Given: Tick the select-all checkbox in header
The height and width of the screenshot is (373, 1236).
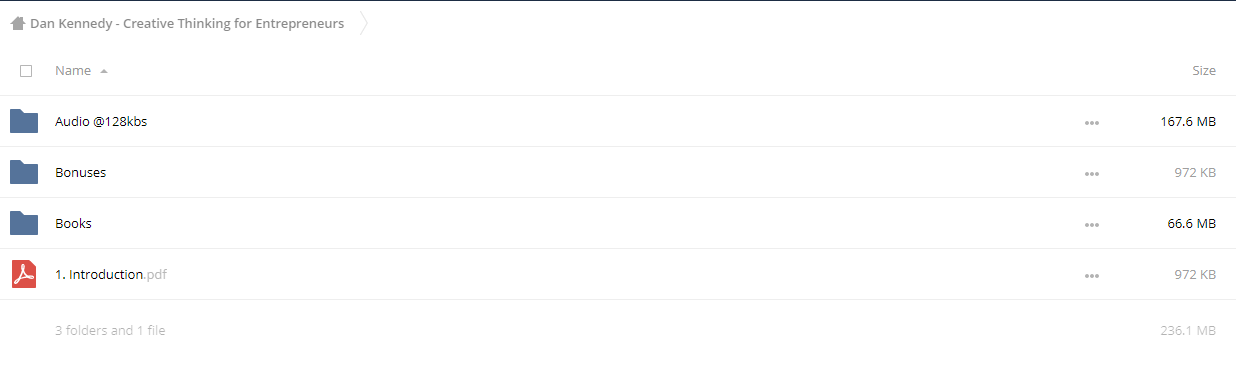Looking at the screenshot, I should (x=26, y=71).
